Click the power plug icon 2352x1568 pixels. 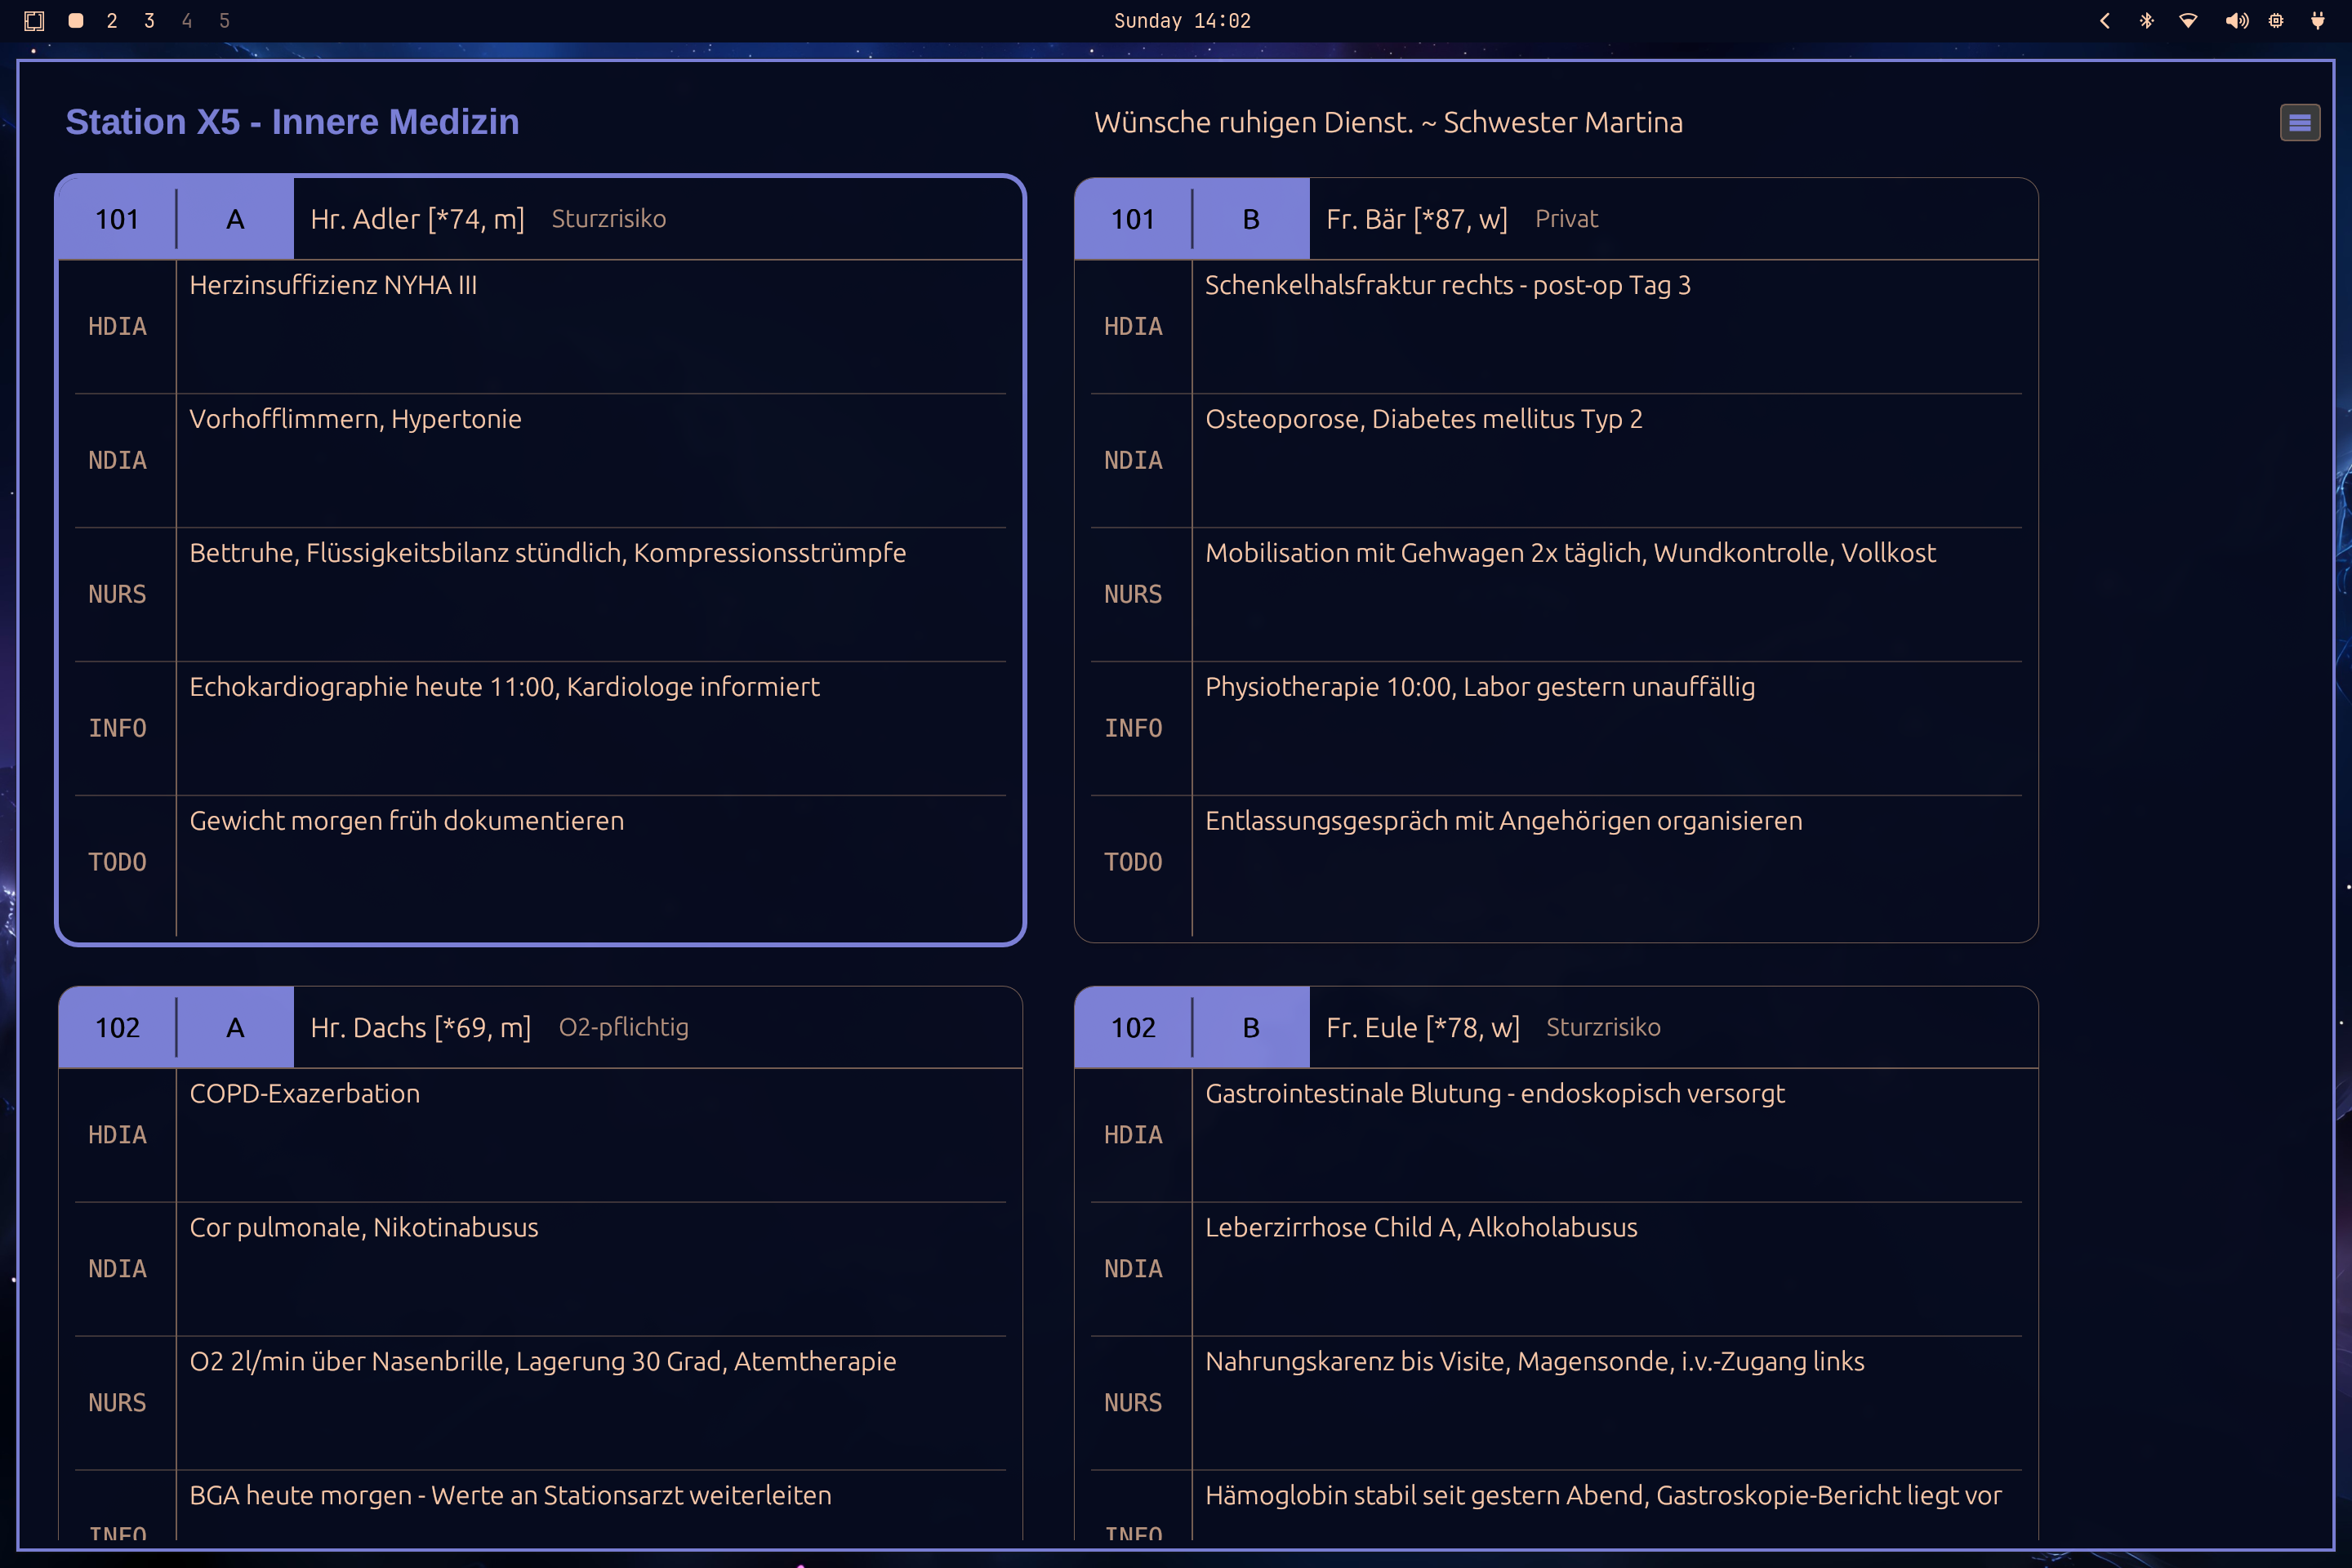(x=2317, y=20)
